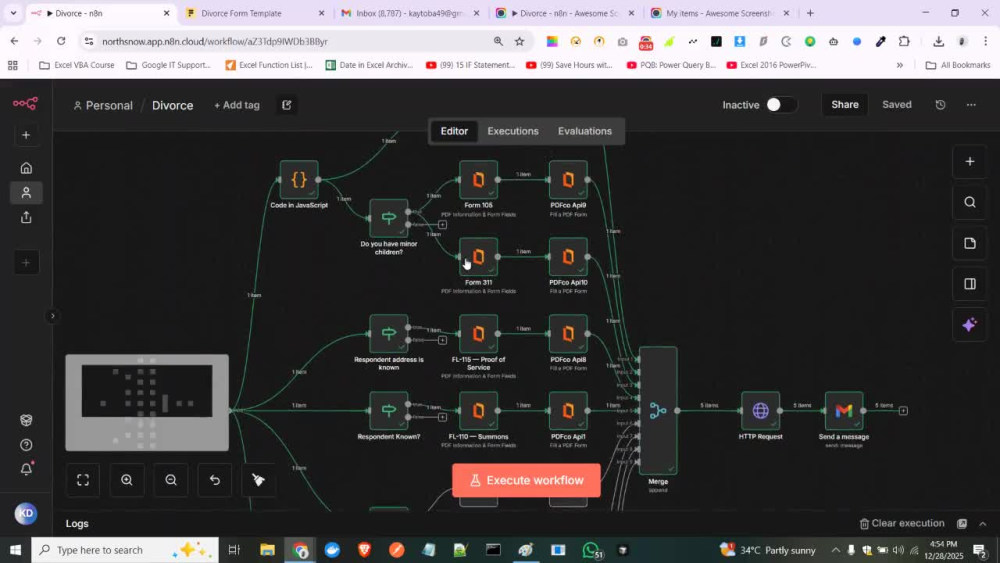Viewport: 1000px width, 563px height.
Task: Zoom in the workflow canvas
Action: (x=127, y=480)
